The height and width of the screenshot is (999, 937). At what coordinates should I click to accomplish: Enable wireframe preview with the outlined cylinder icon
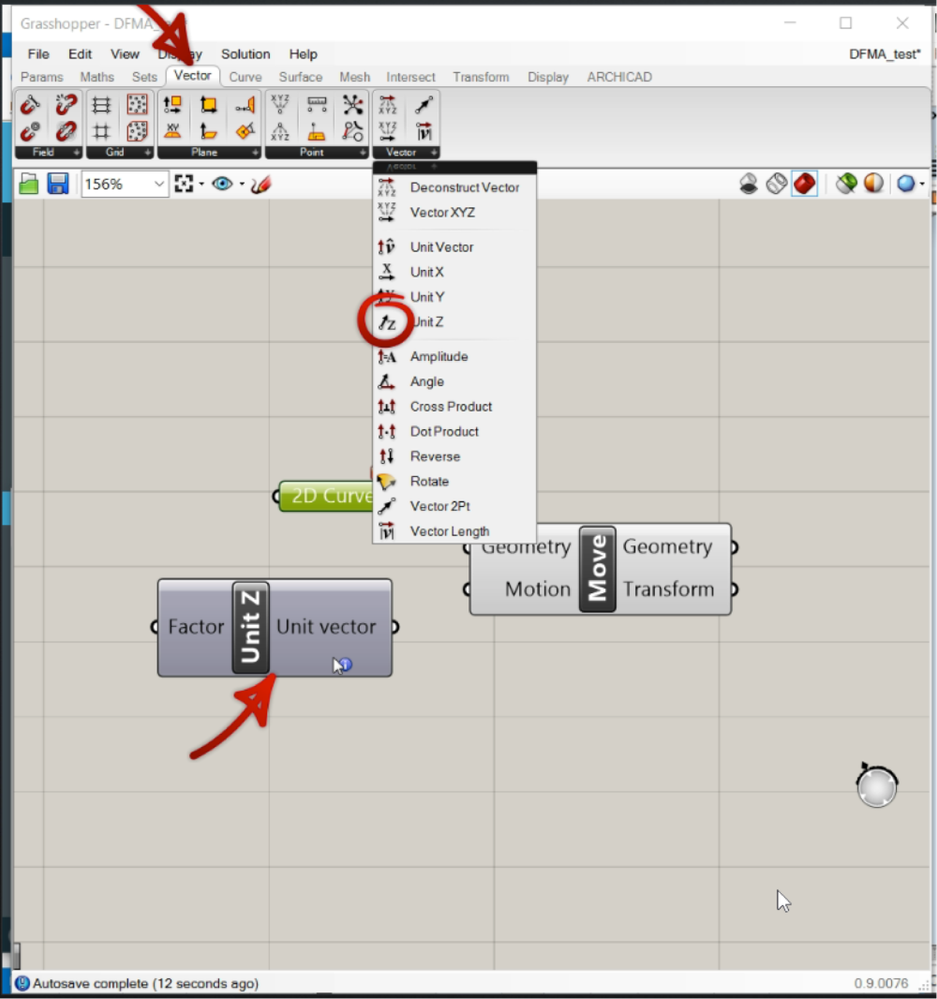tap(776, 184)
